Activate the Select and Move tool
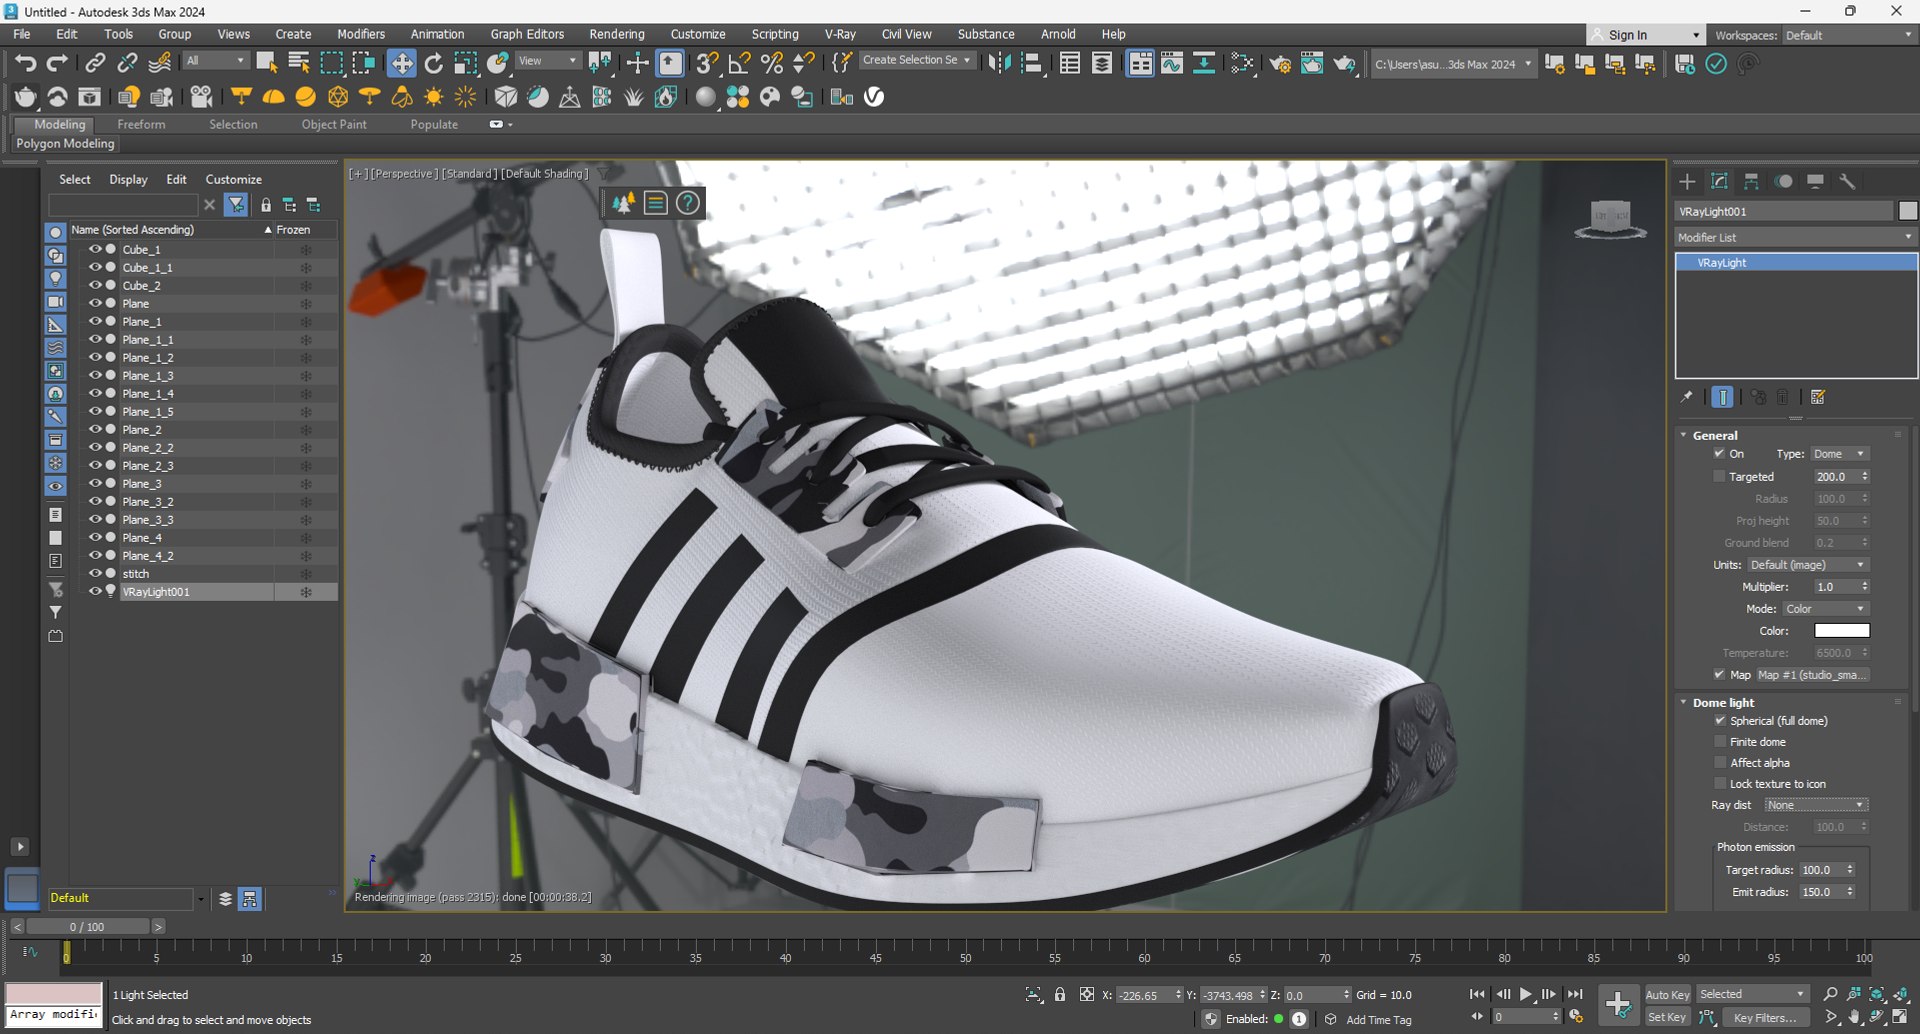 coord(401,64)
